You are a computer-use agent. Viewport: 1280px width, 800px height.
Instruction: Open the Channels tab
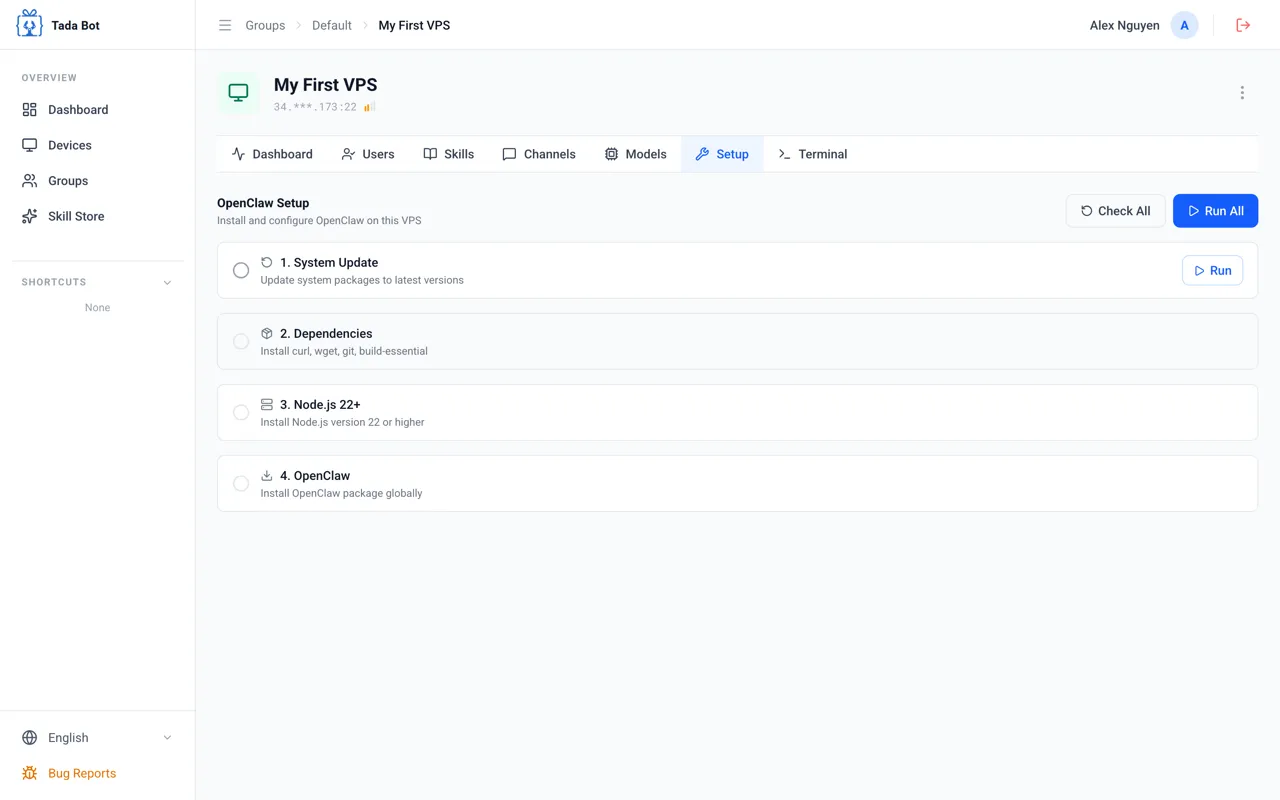[539, 154]
